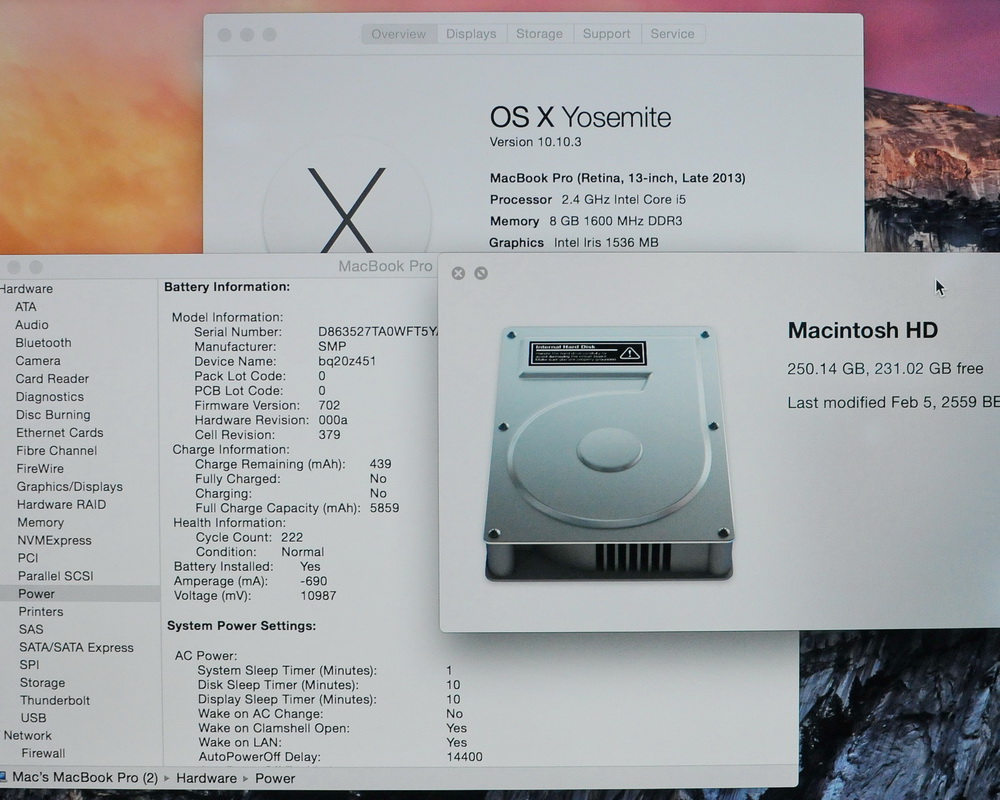Open the Storage tab
This screenshot has width=1000, height=800.
click(x=540, y=34)
